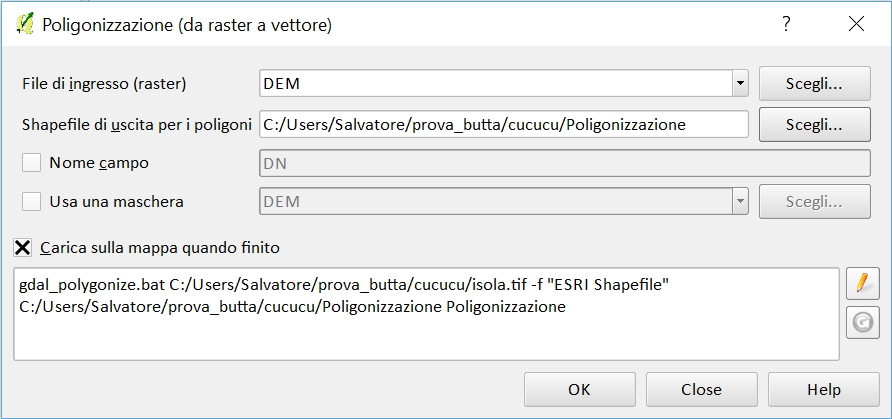Expand the mask layer DEM dropdown
This screenshot has height=419, width=892.
(739, 201)
